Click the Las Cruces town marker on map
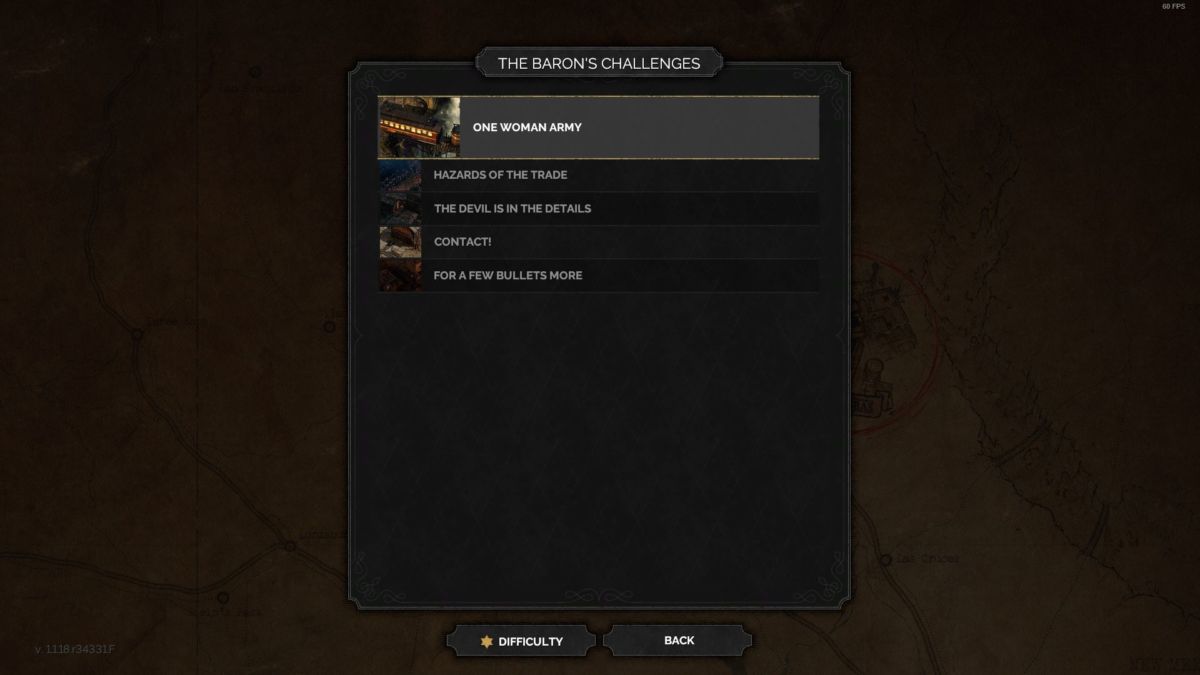The image size is (1200, 675). tap(886, 560)
